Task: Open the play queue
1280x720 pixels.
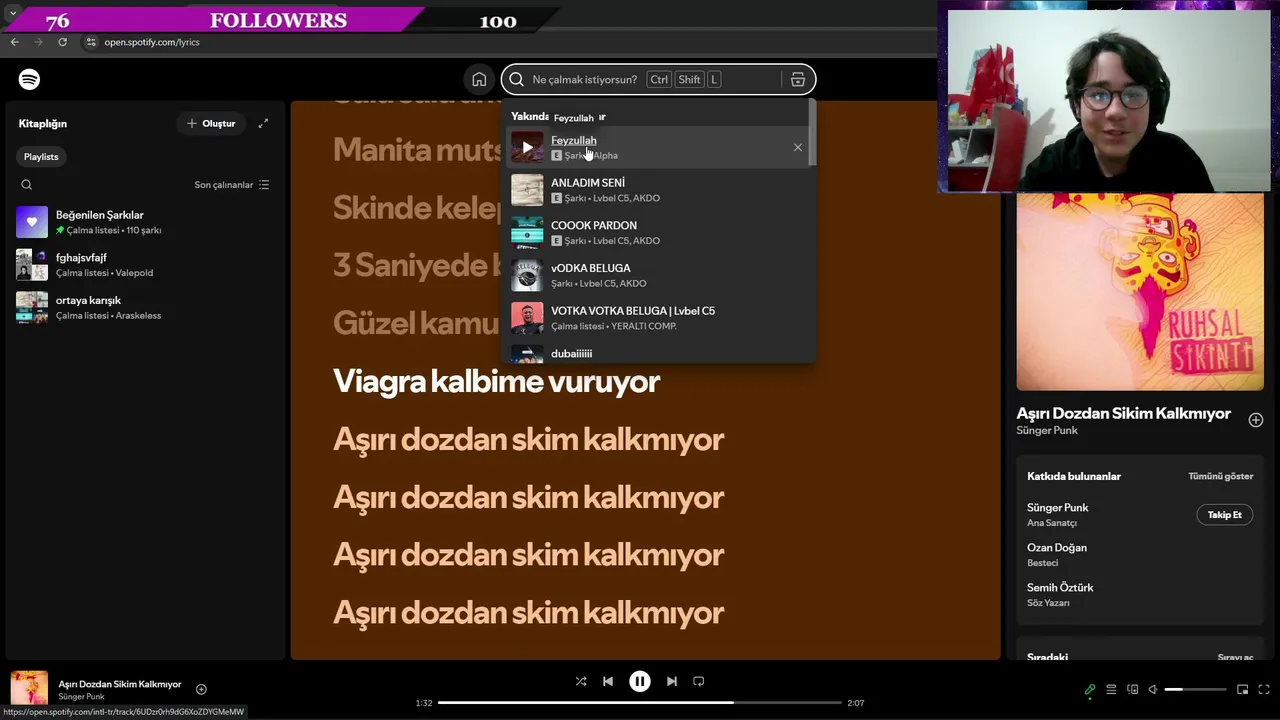Action: 1111,689
